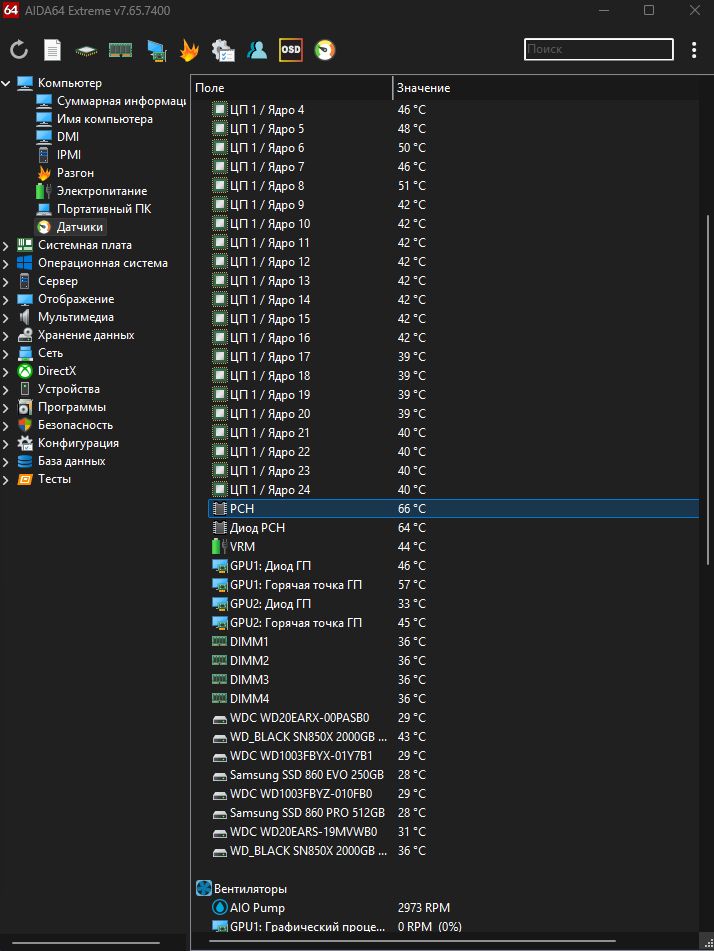Select GPU1: Горячая точка ГП row
Screen dimensions: 714x951
click(x=454, y=585)
